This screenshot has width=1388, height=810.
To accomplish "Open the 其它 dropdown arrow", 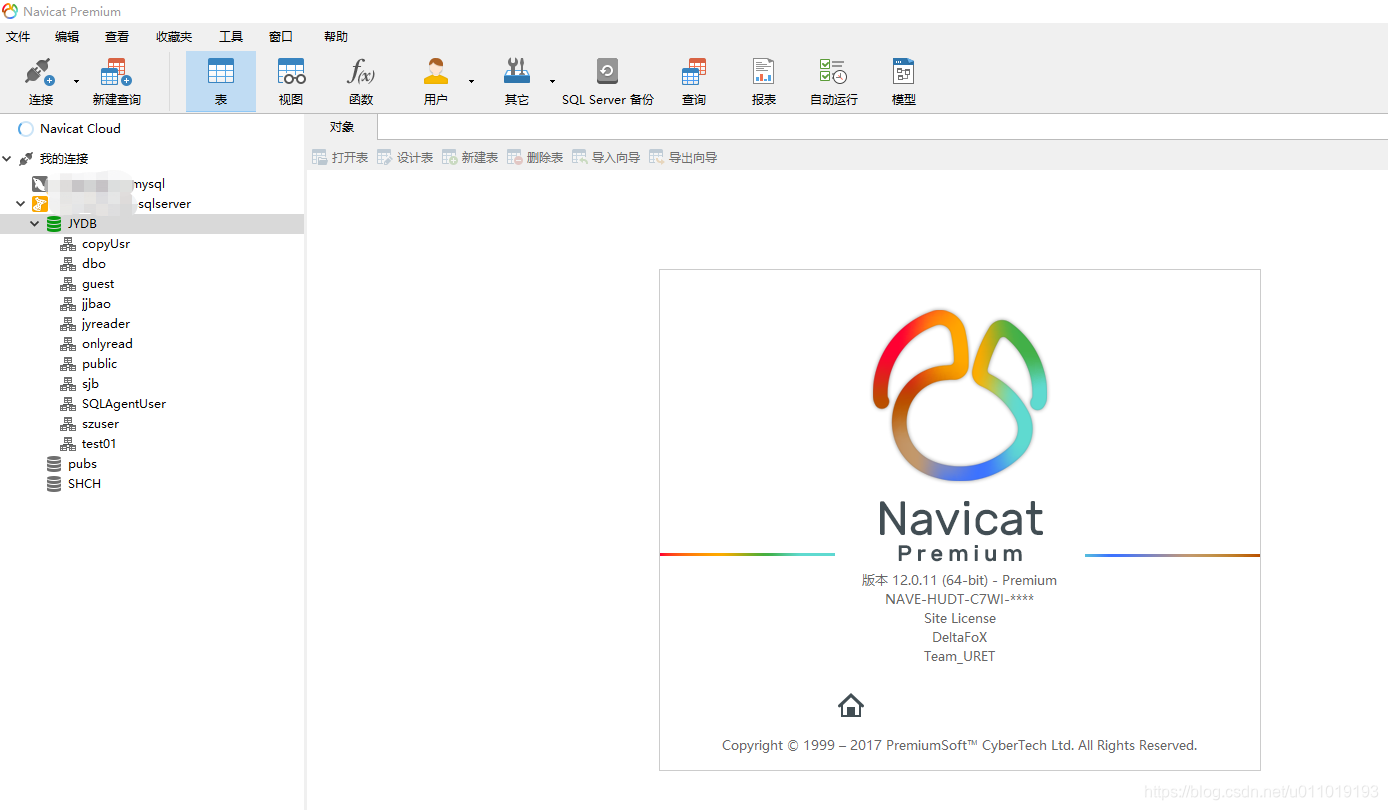I will click(552, 81).
